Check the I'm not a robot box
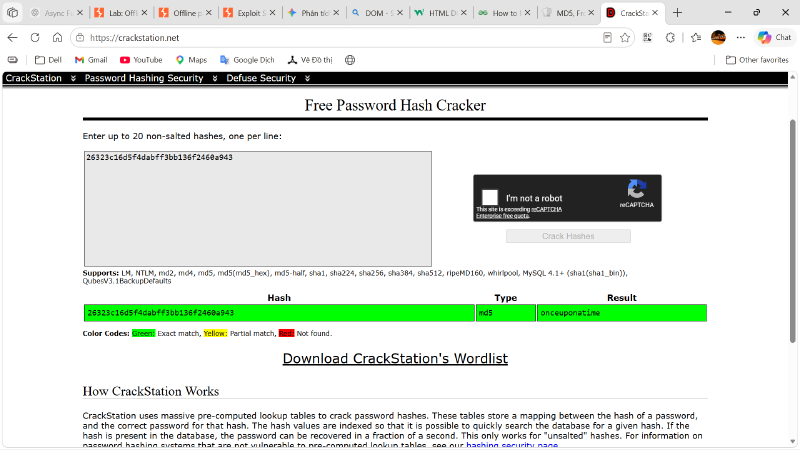Image resolution: width=800 pixels, height=450 pixels. 489,197
